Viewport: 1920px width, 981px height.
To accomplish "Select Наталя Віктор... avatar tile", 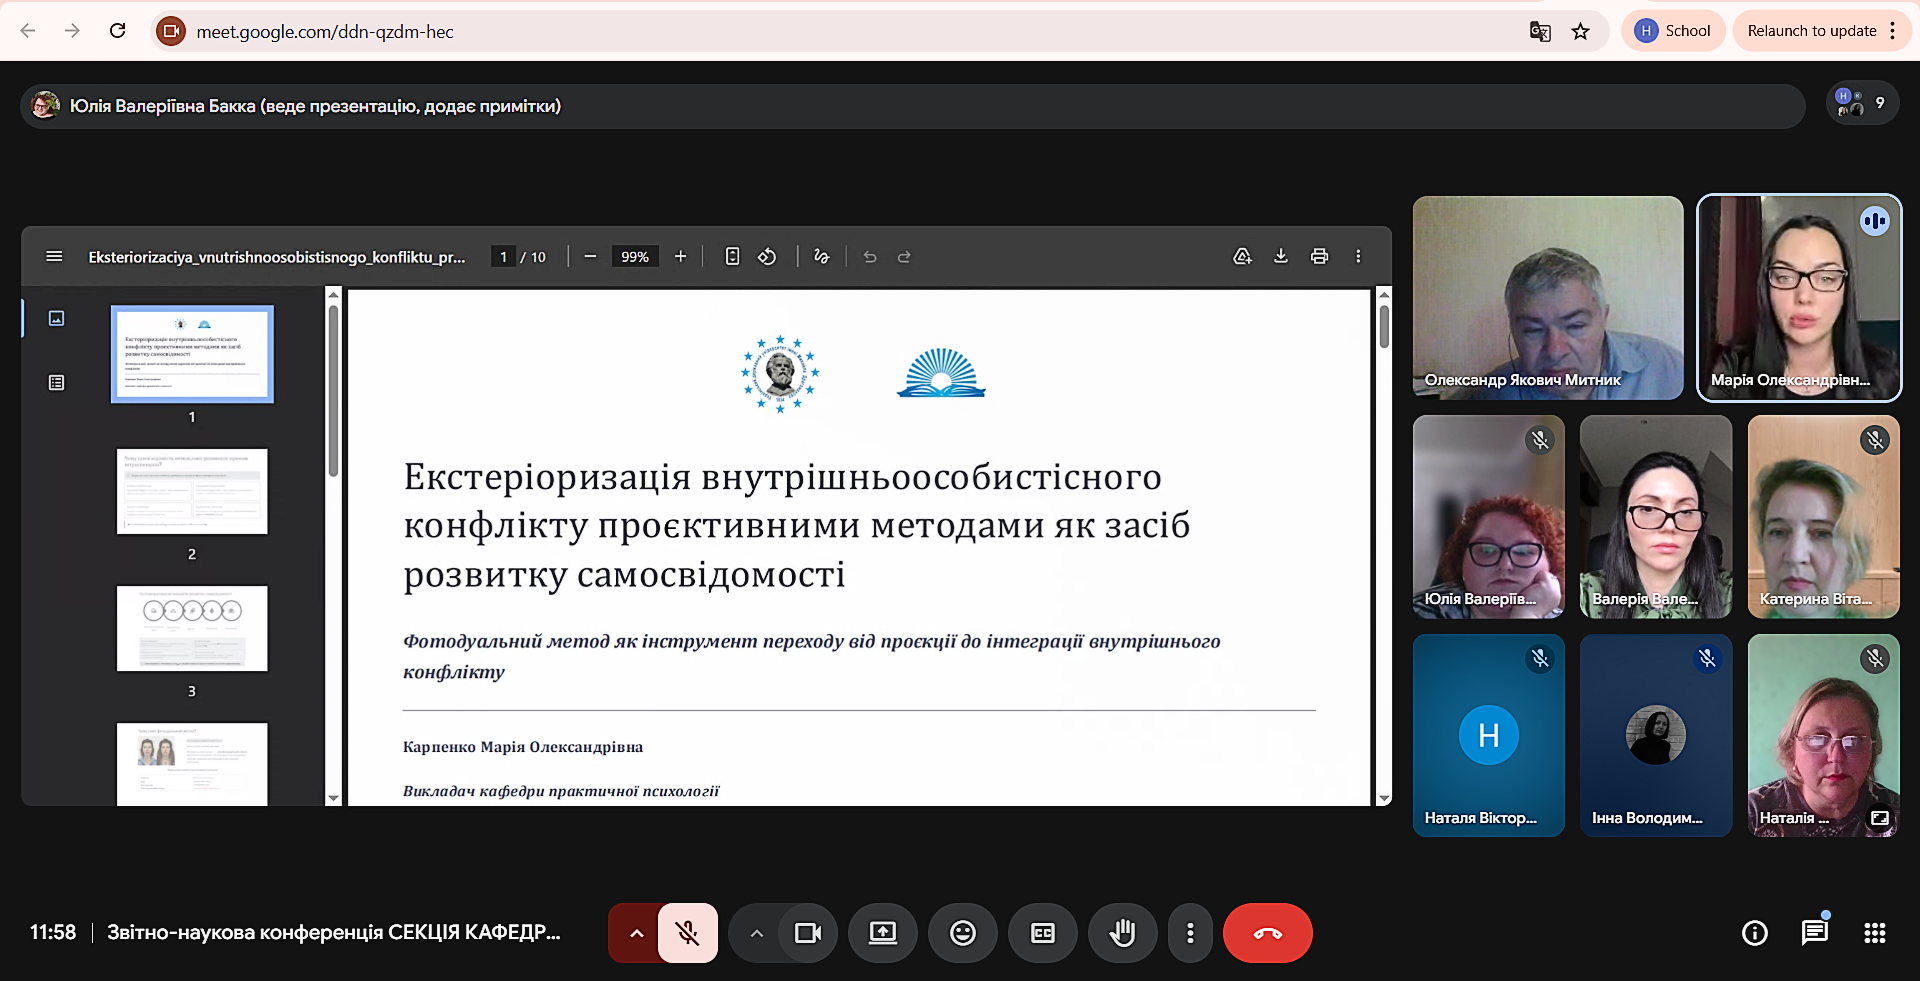I will pos(1489,736).
